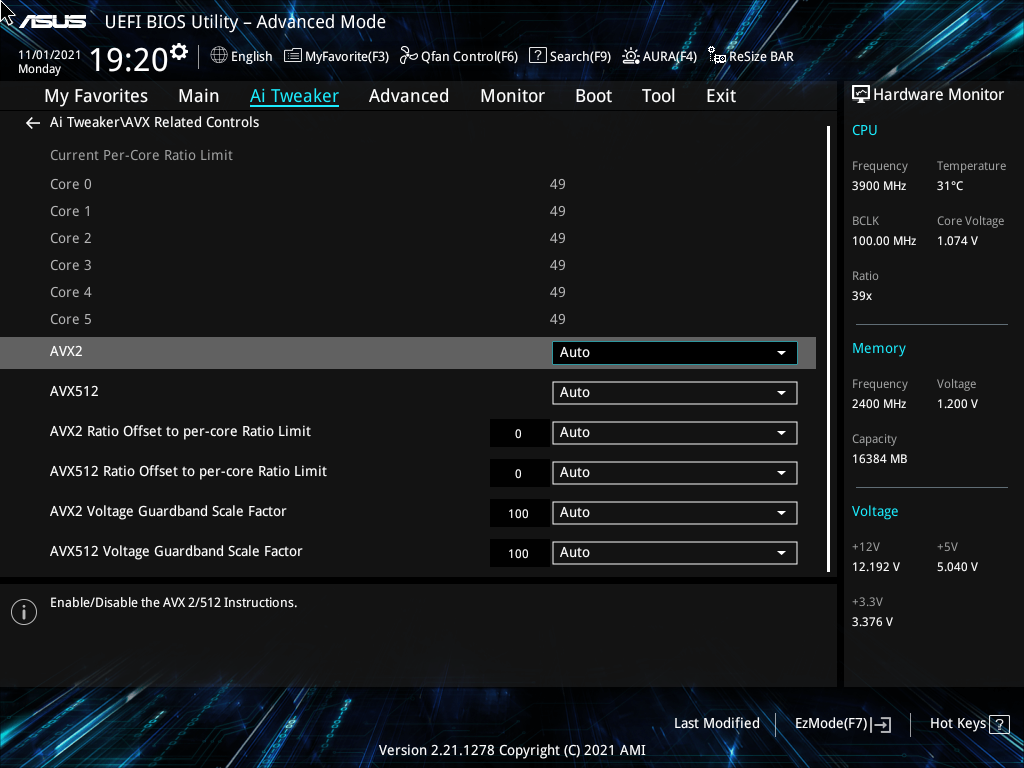Click EzMode(F7) label

click(831, 724)
